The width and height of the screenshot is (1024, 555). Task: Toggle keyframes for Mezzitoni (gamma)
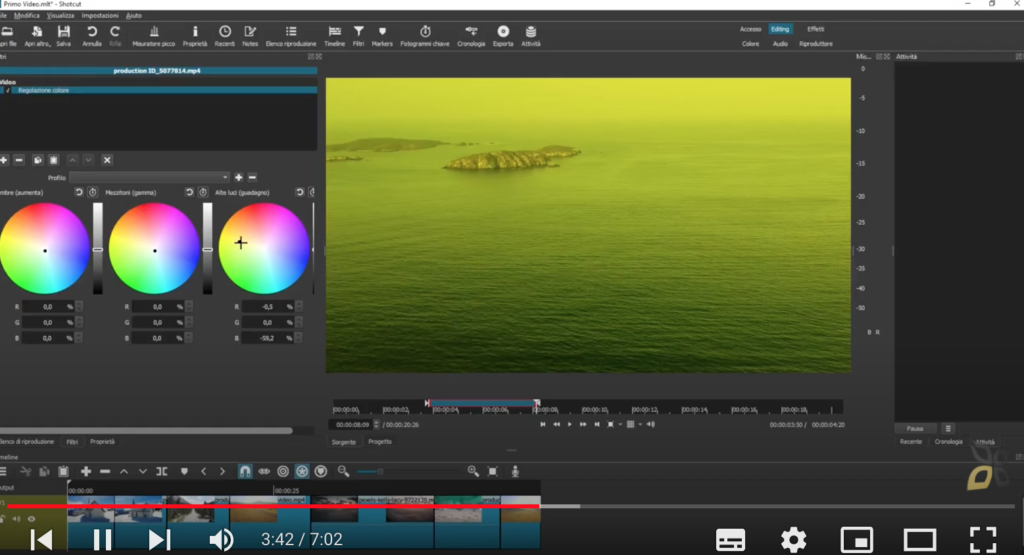point(203,192)
